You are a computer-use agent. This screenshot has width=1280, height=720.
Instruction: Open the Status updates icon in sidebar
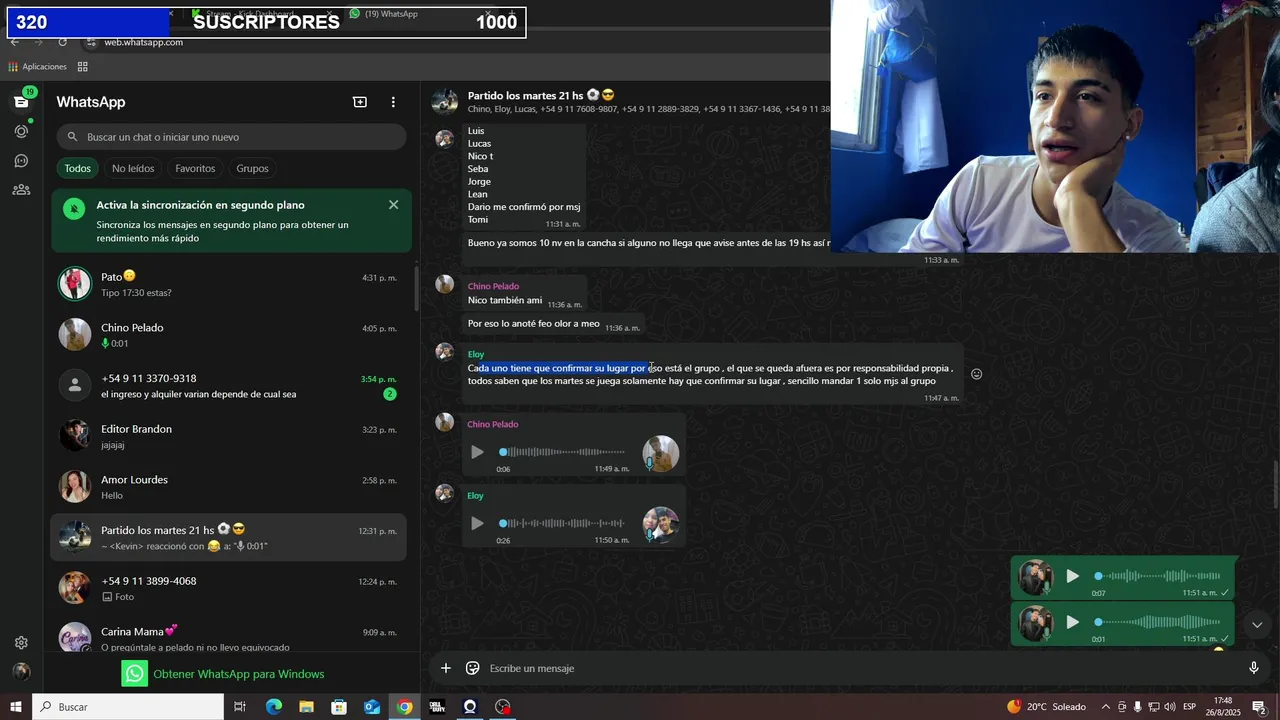click(21, 131)
